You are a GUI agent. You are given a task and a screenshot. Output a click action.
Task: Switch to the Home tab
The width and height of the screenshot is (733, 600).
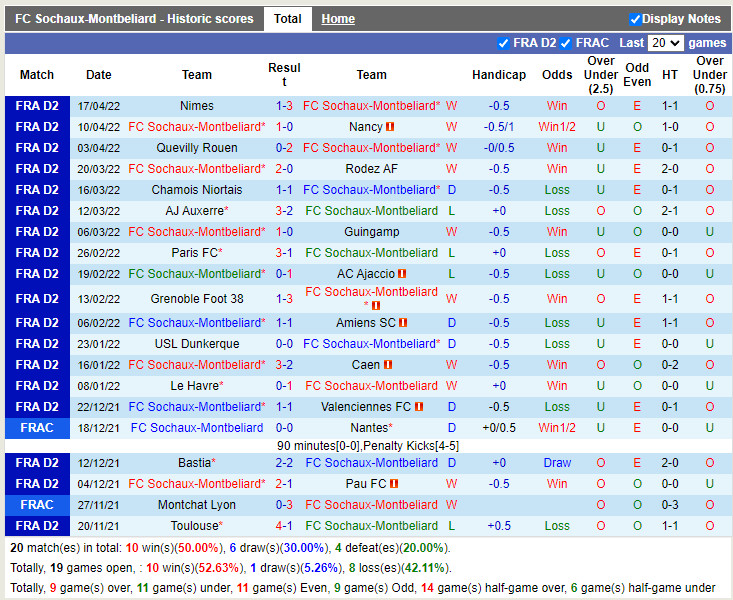click(x=338, y=19)
